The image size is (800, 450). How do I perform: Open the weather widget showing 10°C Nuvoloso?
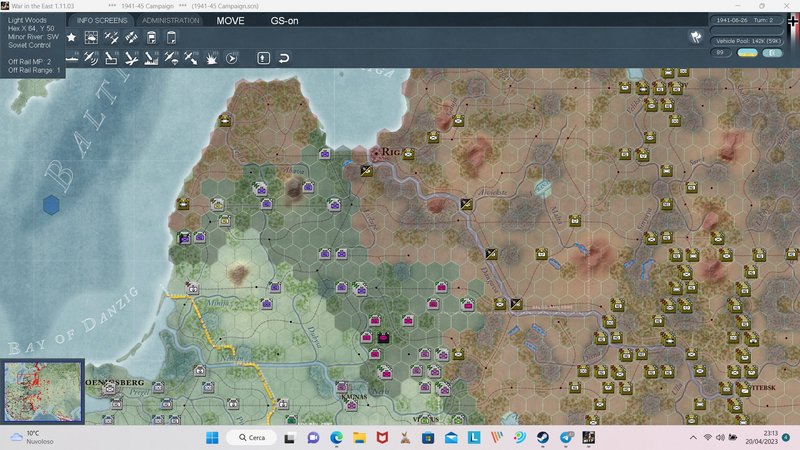pos(33,437)
